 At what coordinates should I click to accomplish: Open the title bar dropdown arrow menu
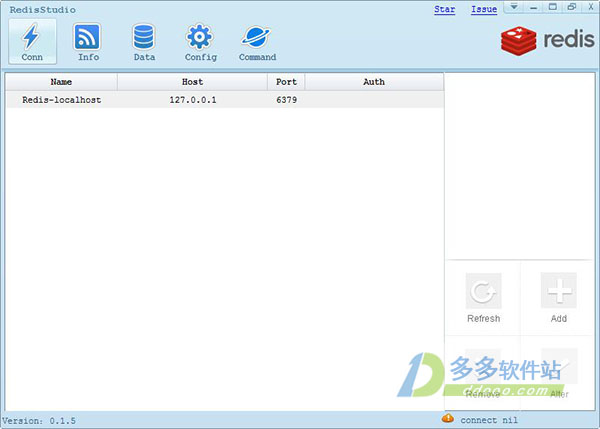tap(514, 7)
